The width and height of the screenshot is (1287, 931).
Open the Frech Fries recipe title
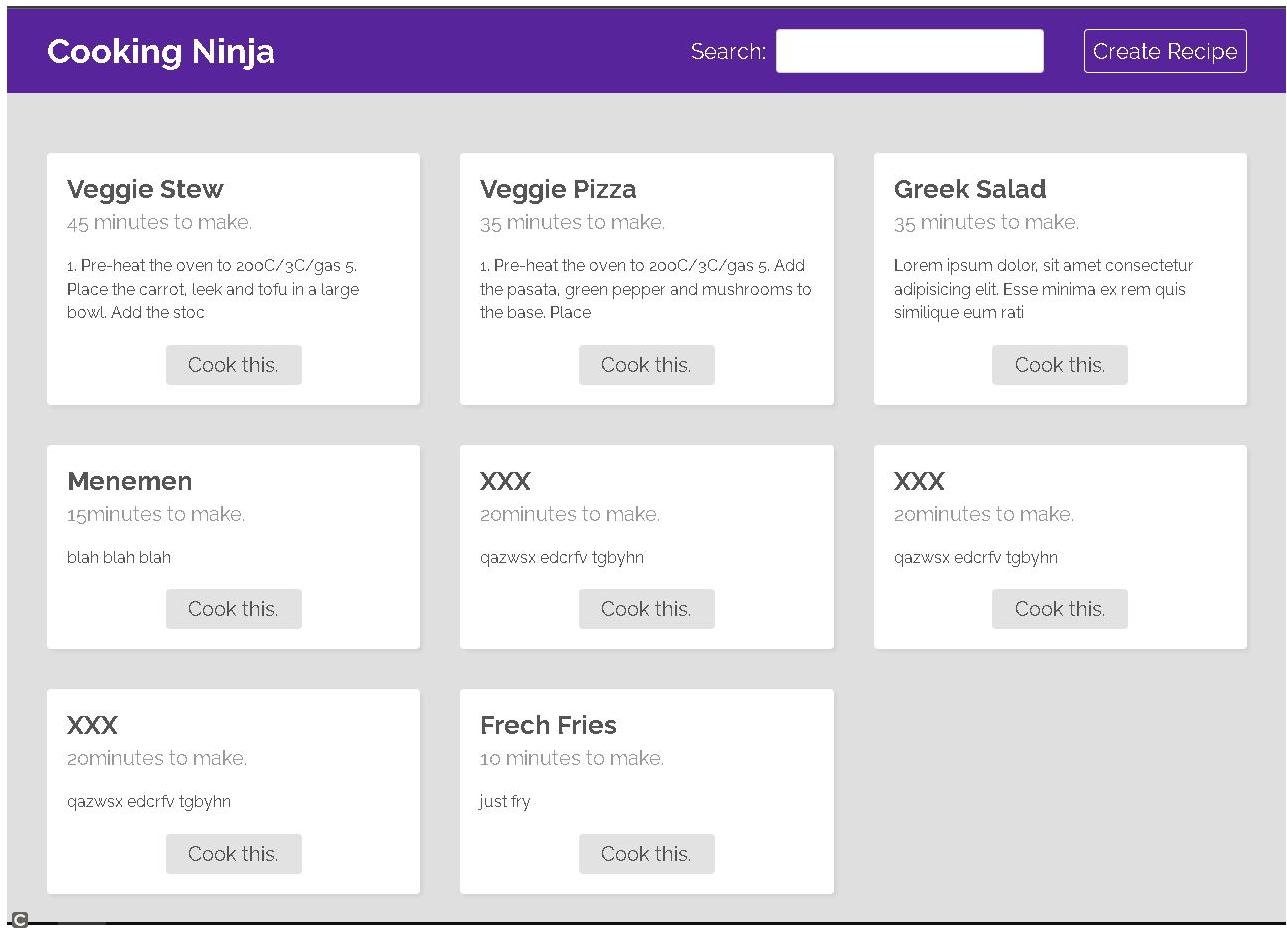click(548, 725)
